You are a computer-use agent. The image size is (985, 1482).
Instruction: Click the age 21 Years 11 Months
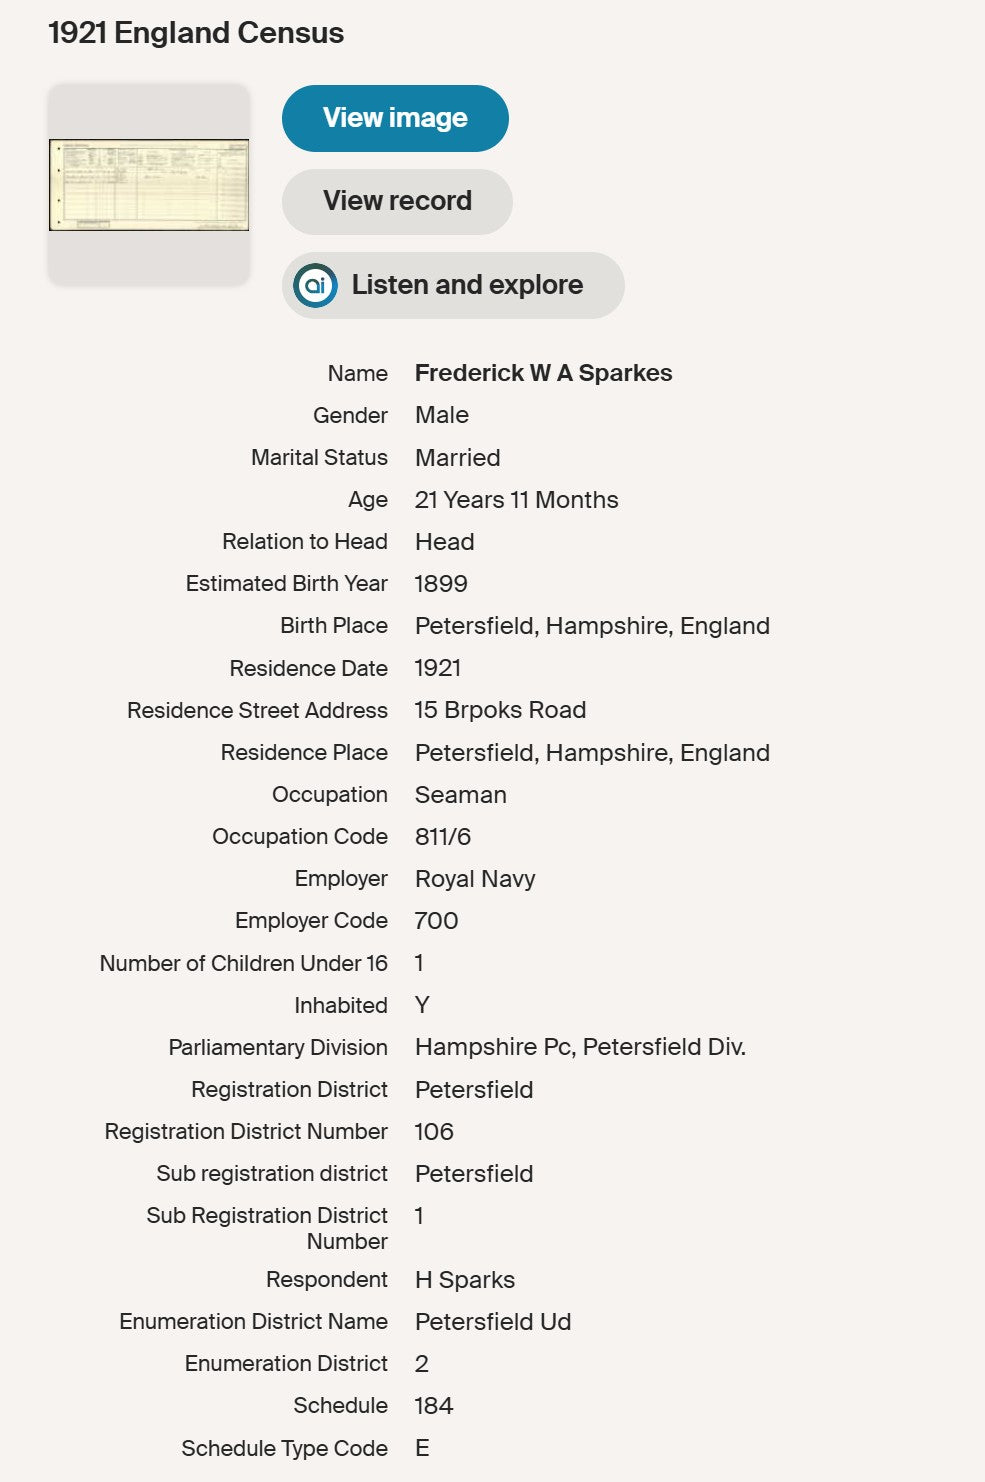[516, 500]
